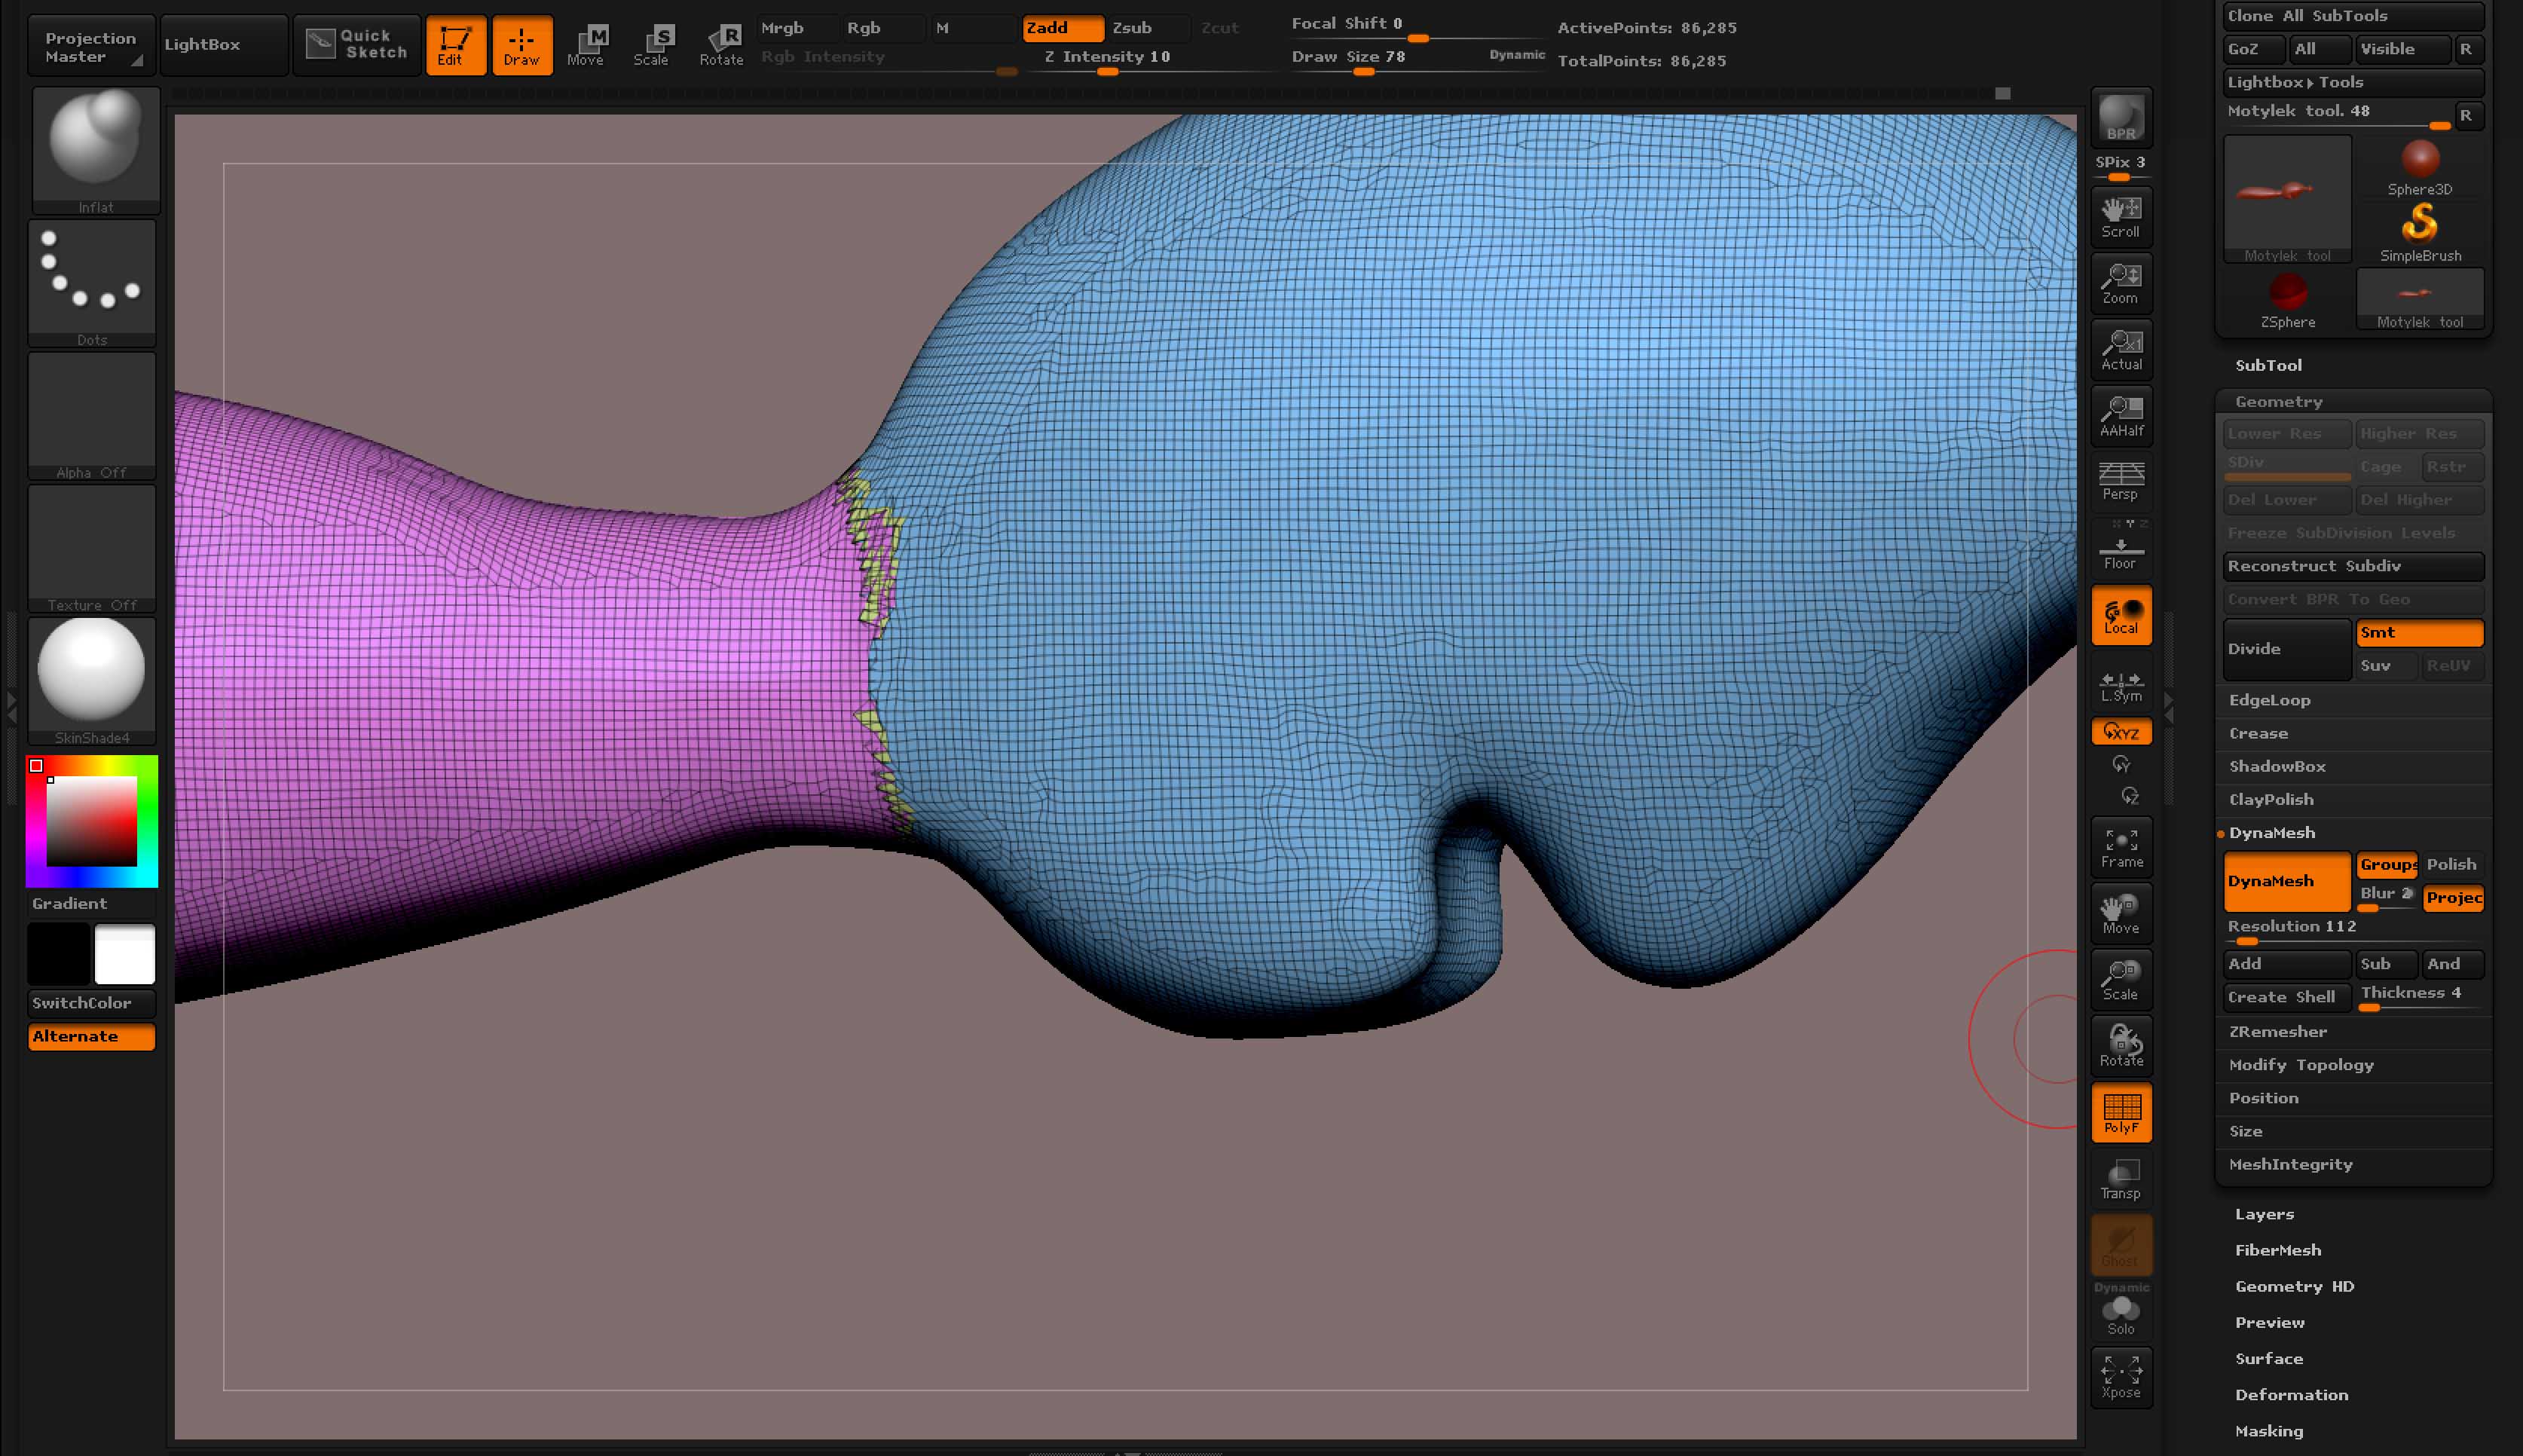
Task: Toggle the PolyF polyframe display icon
Action: (2121, 1112)
